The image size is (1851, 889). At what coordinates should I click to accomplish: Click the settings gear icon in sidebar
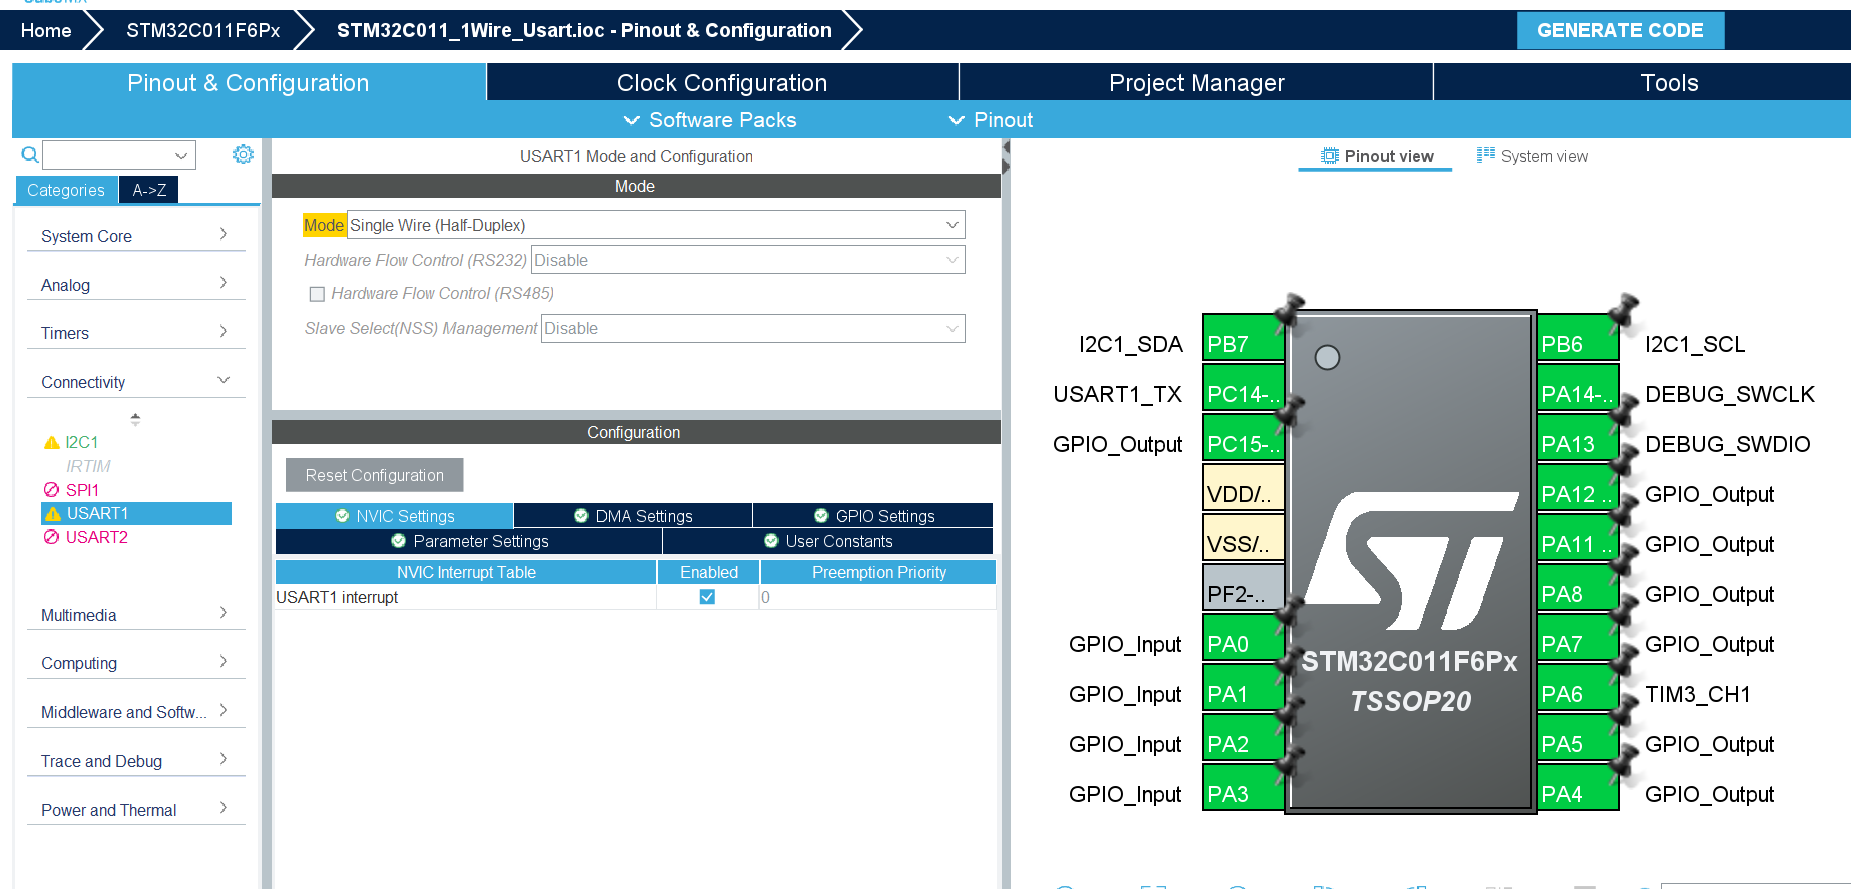(x=243, y=155)
